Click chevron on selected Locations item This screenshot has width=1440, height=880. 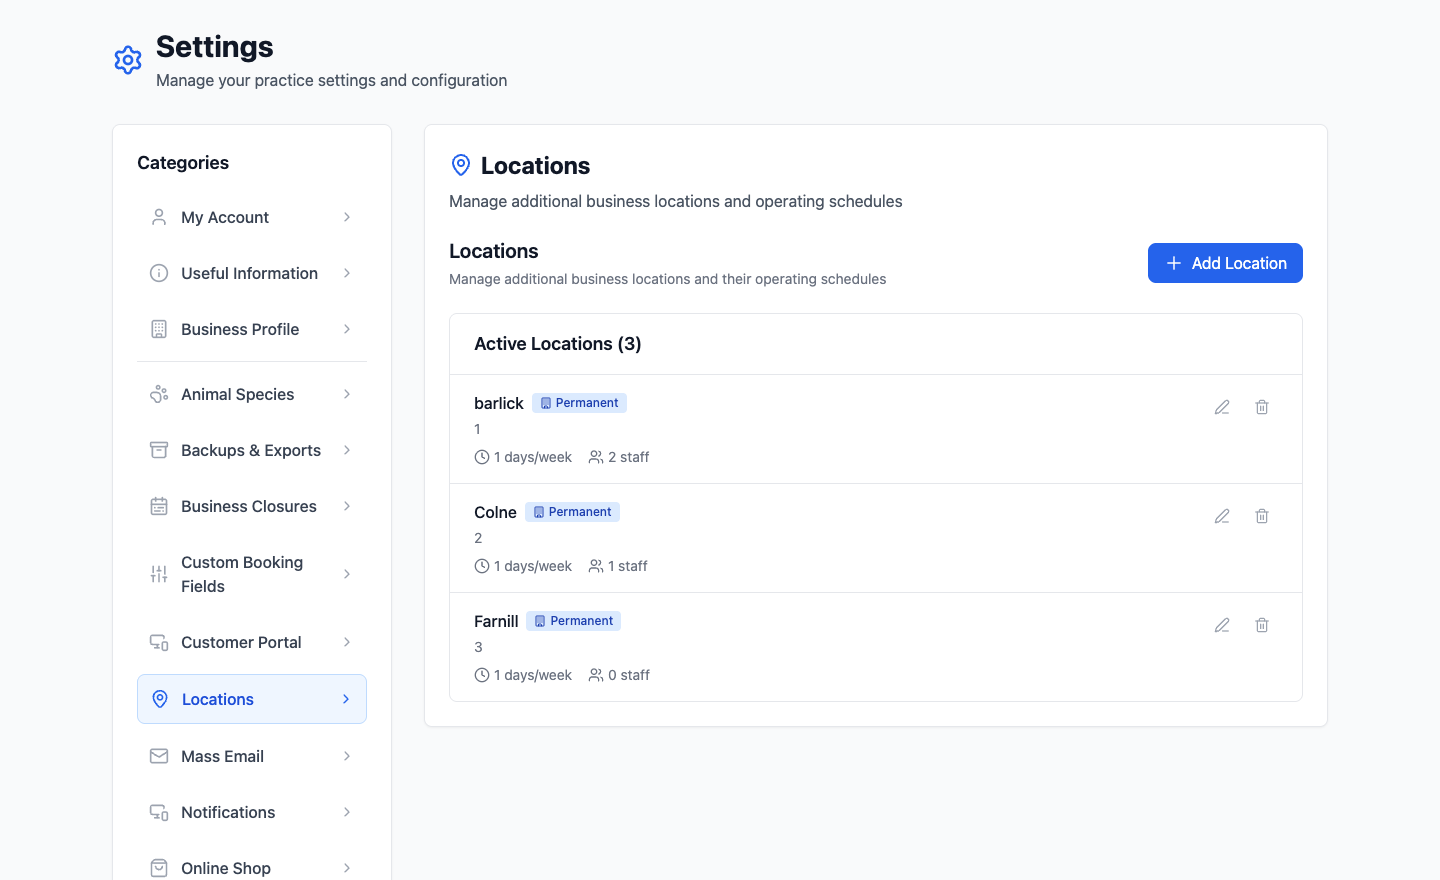tap(346, 699)
